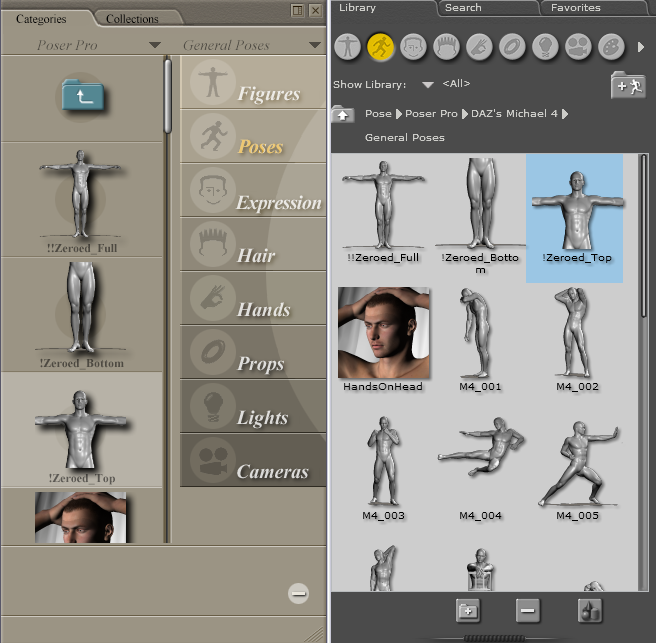The image size is (656, 643).
Task: Switch to the Collections tab
Action: pyautogui.click(x=132, y=18)
